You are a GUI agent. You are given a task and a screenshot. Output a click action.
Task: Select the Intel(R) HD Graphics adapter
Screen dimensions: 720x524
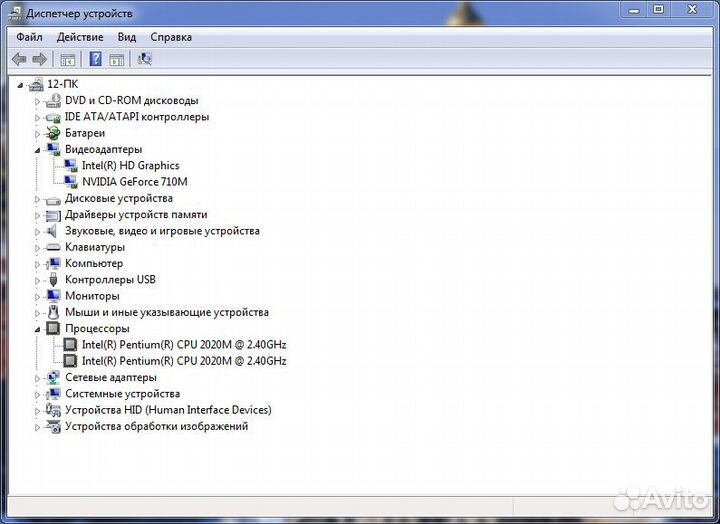[x=130, y=166]
